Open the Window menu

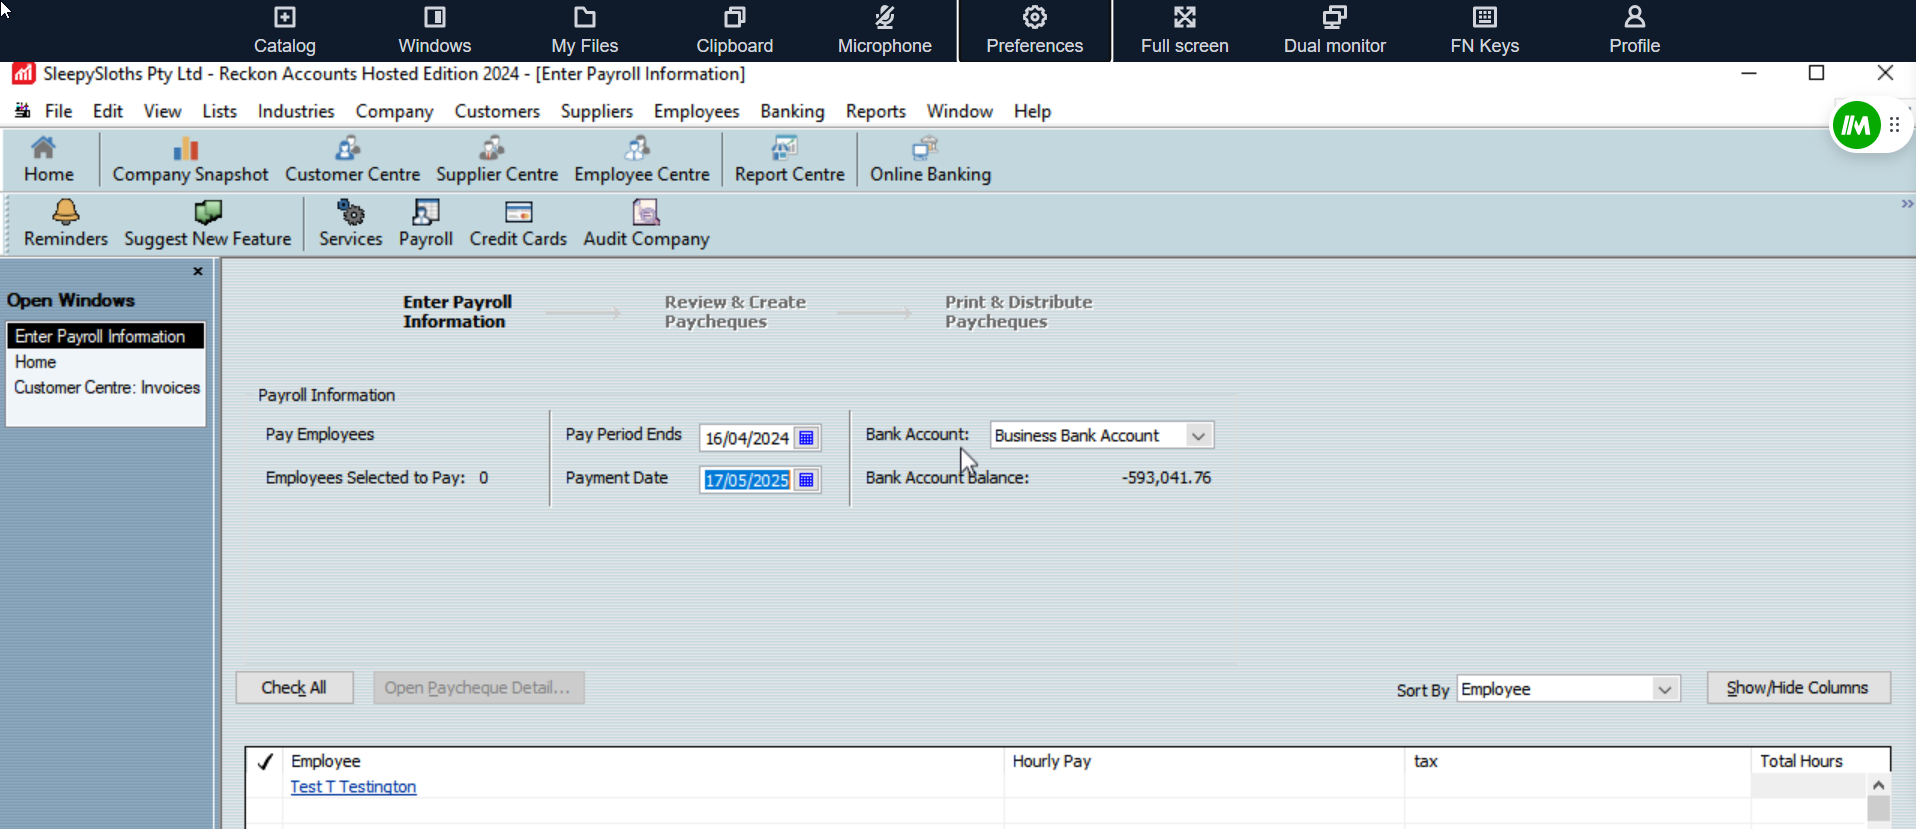(959, 111)
